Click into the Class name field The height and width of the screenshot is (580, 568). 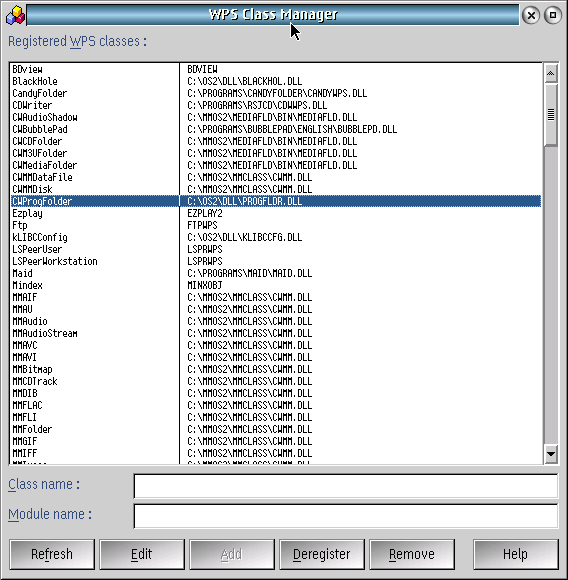tap(345, 486)
